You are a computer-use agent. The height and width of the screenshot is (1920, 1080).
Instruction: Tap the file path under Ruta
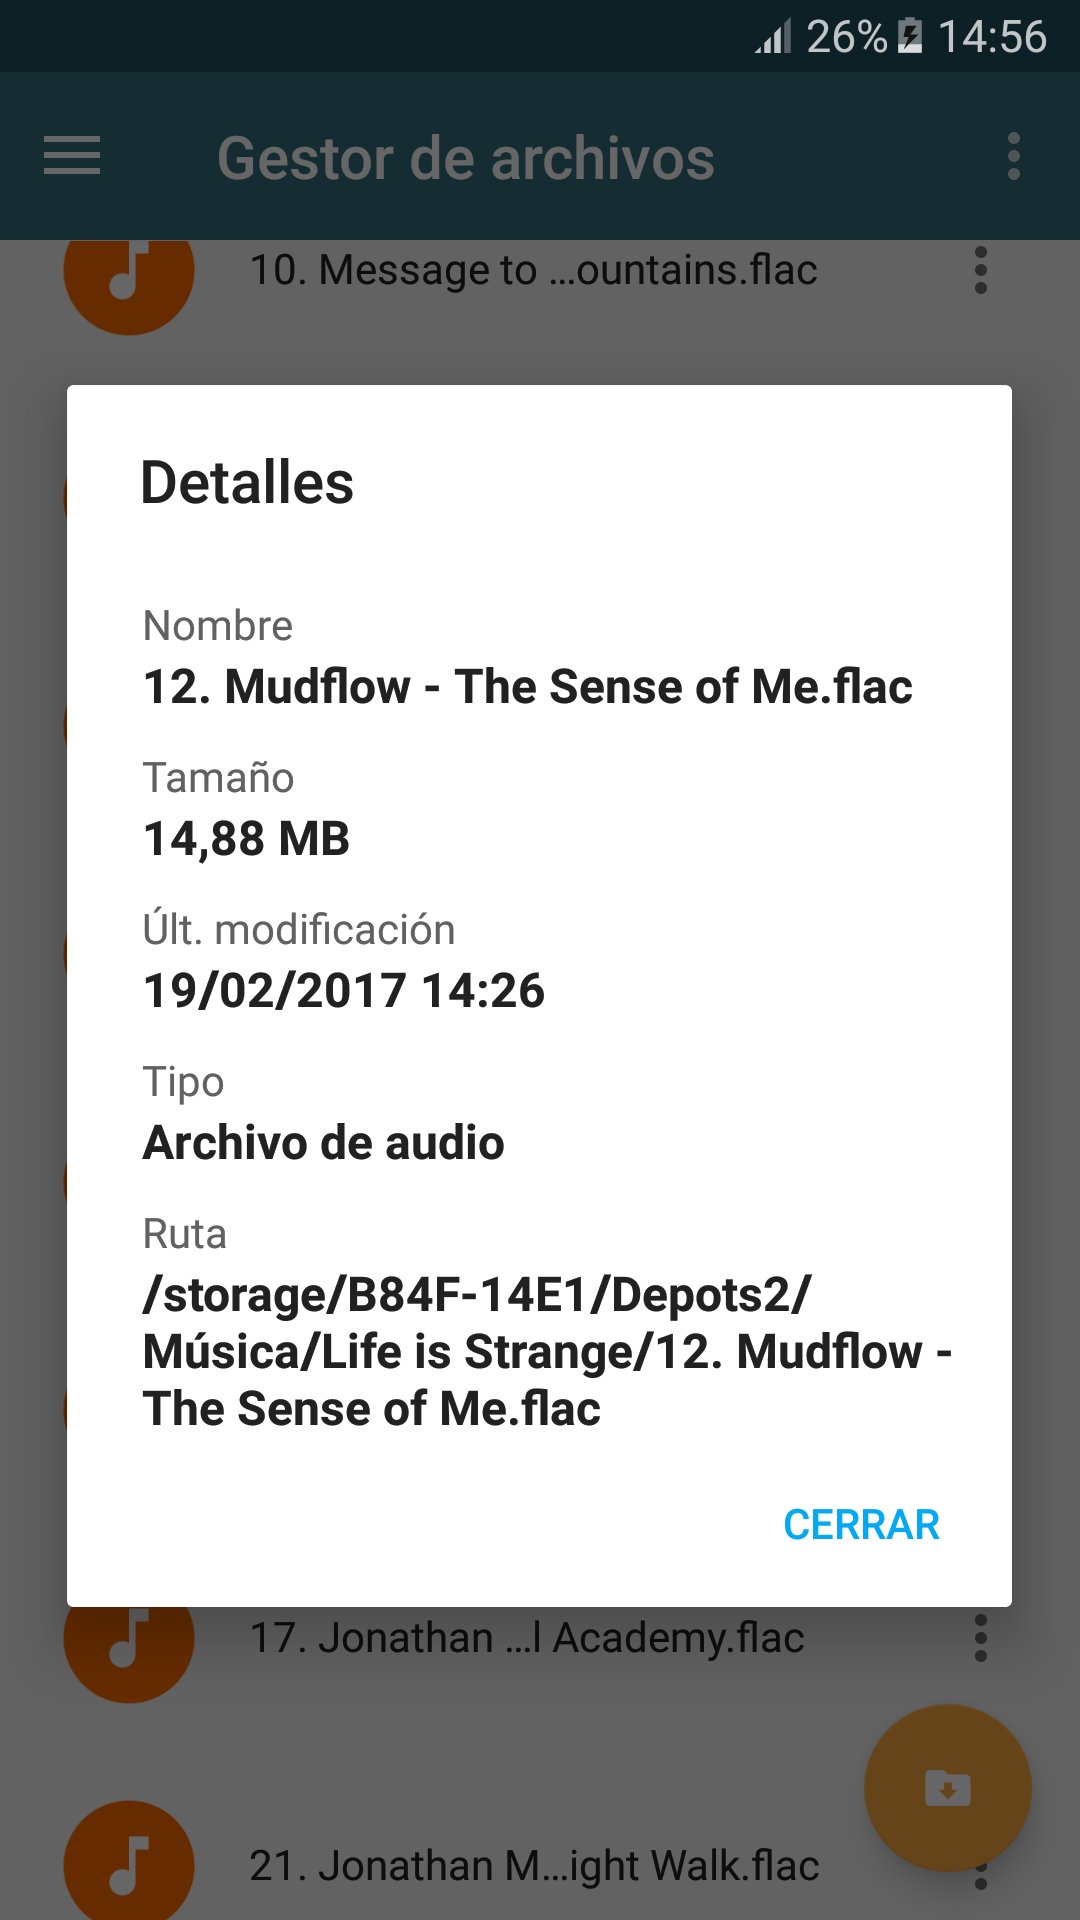(545, 1352)
